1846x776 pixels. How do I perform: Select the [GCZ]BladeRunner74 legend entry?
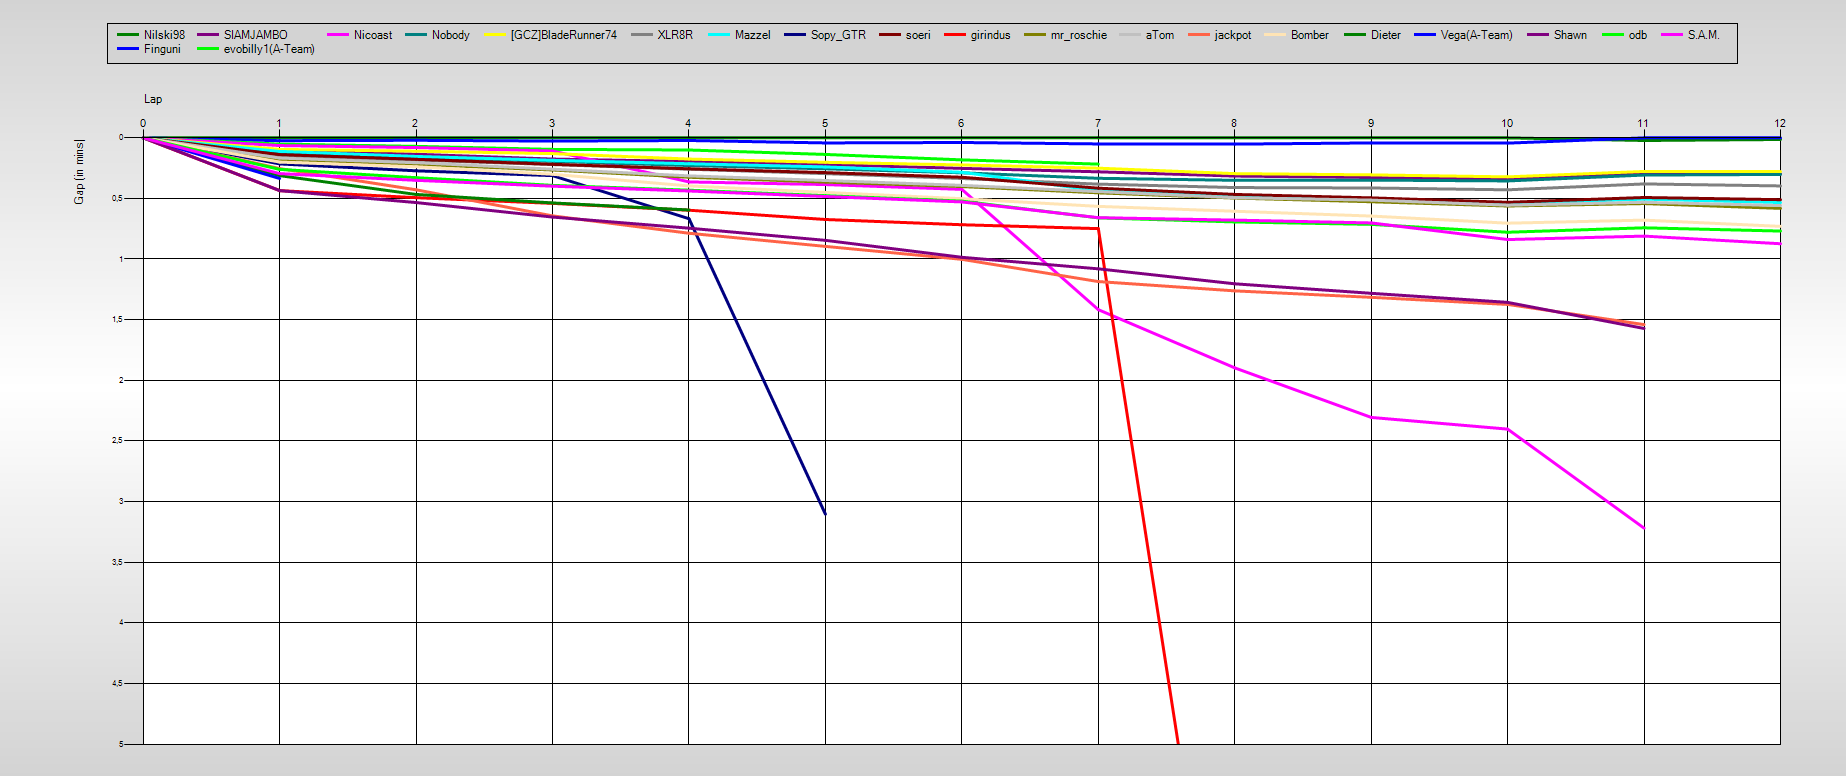563,35
